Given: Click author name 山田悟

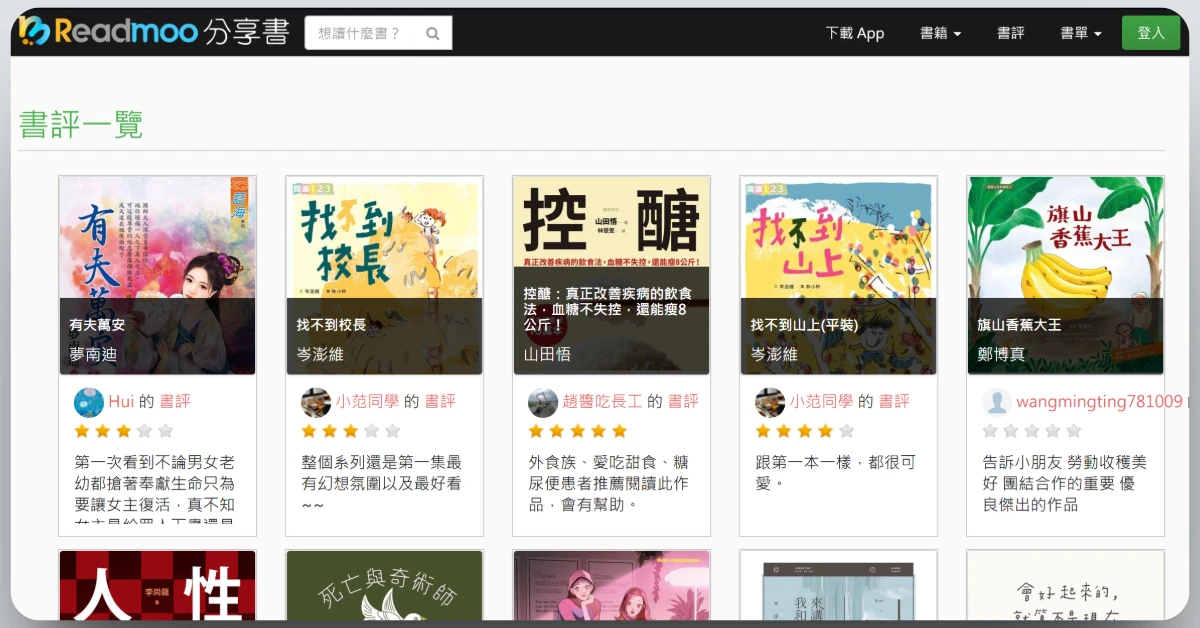Looking at the screenshot, I should 547,354.
